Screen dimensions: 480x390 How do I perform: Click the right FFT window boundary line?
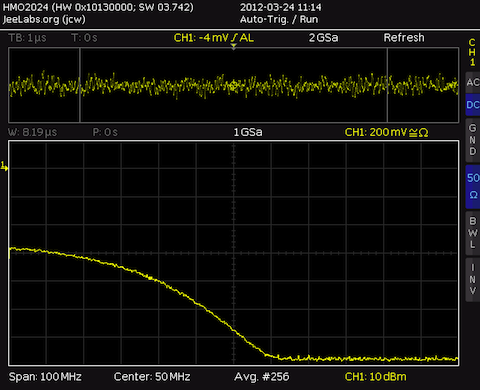pos(387,85)
